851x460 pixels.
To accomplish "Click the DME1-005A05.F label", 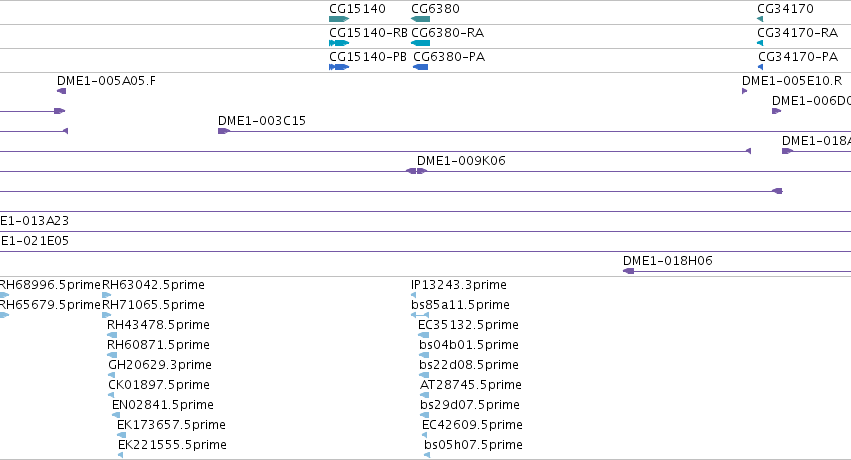I will [x=106, y=81].
